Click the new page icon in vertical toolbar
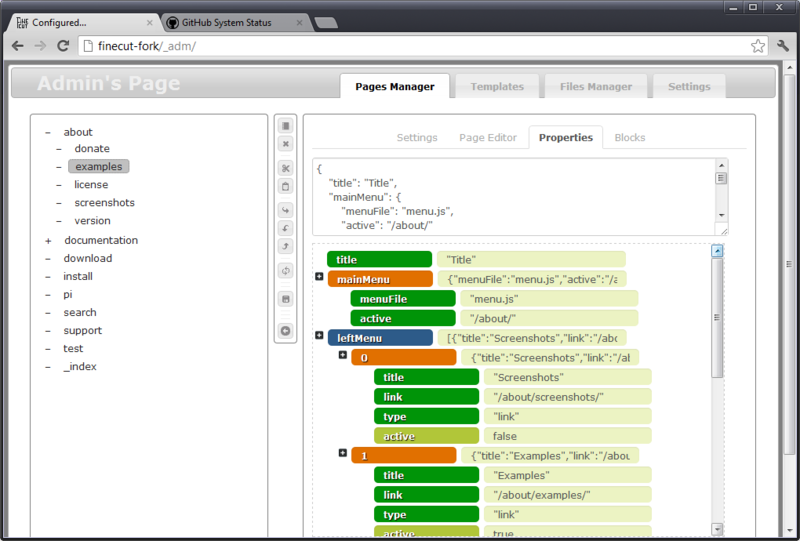The width and height of the screenshot is (800, 541). pos(286,126)
